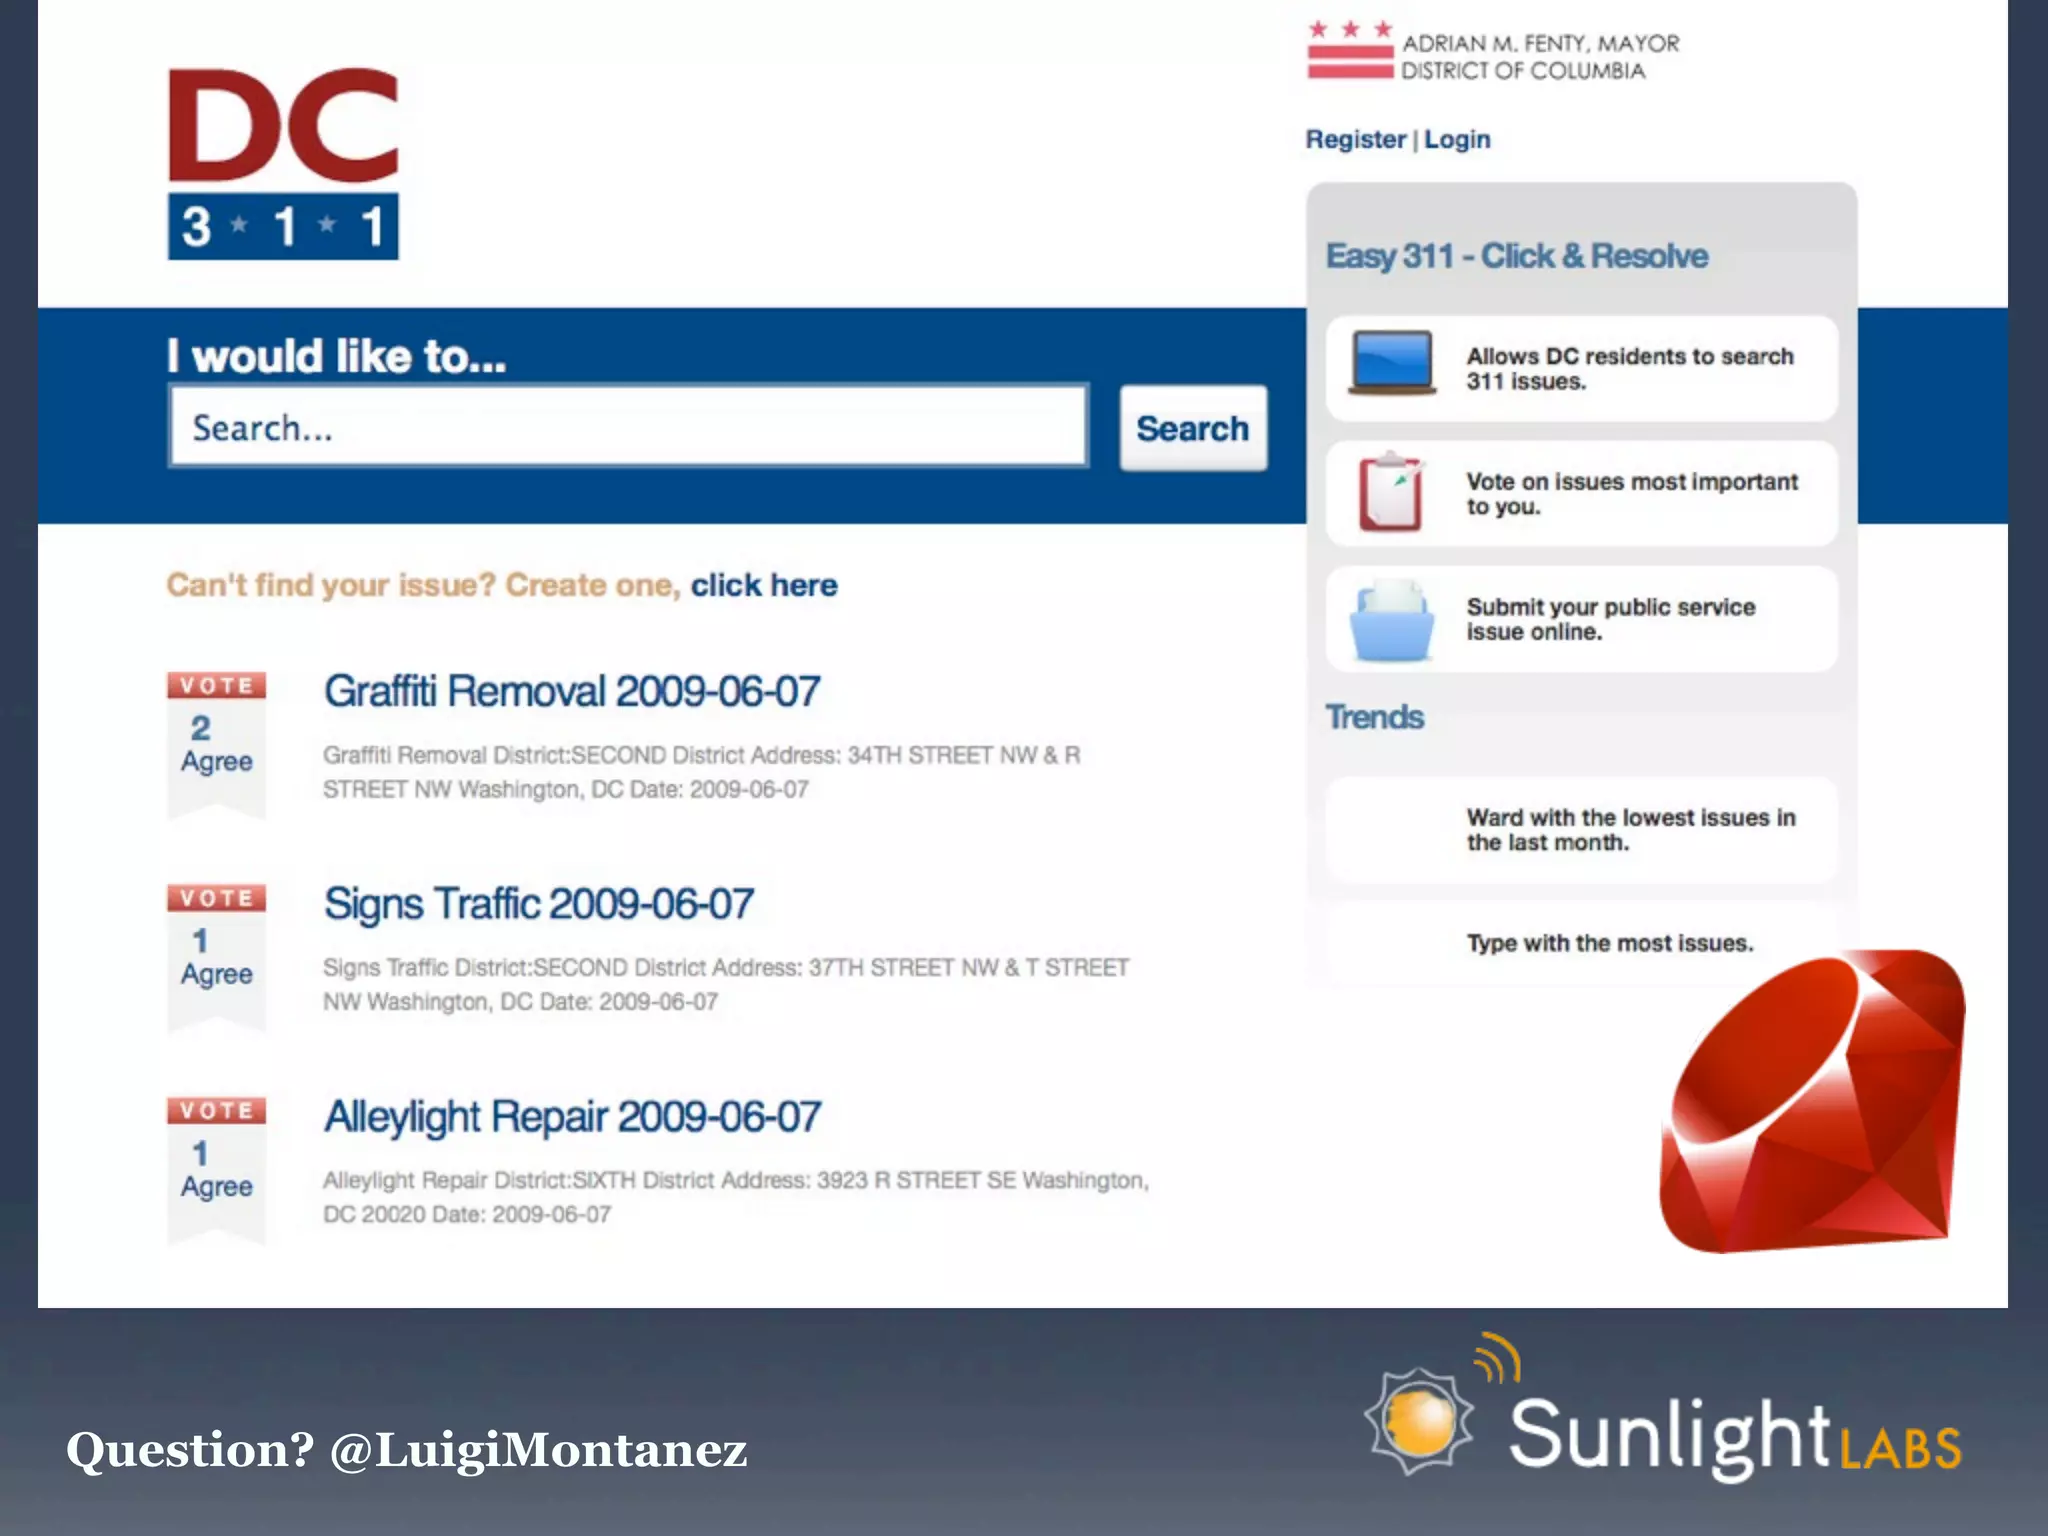Open the Login link
This screenshot has width=2048, height=1536.
[x=1457, y=140]
